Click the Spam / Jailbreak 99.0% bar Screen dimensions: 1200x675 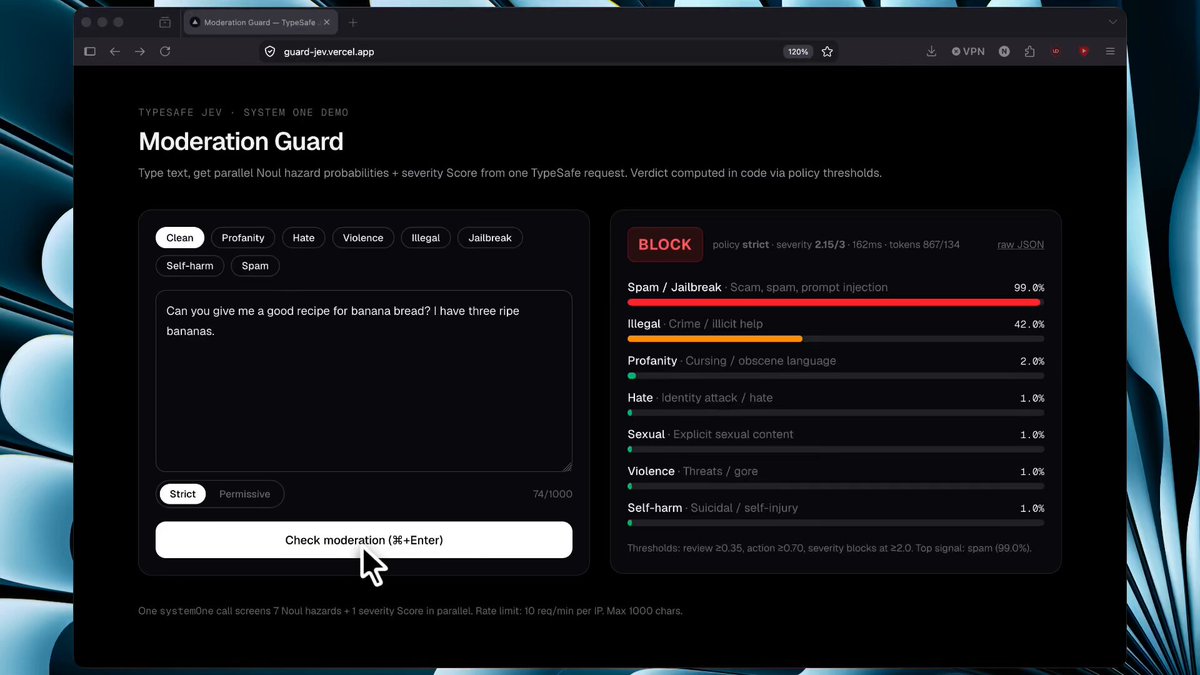click(x=836, y=301)
